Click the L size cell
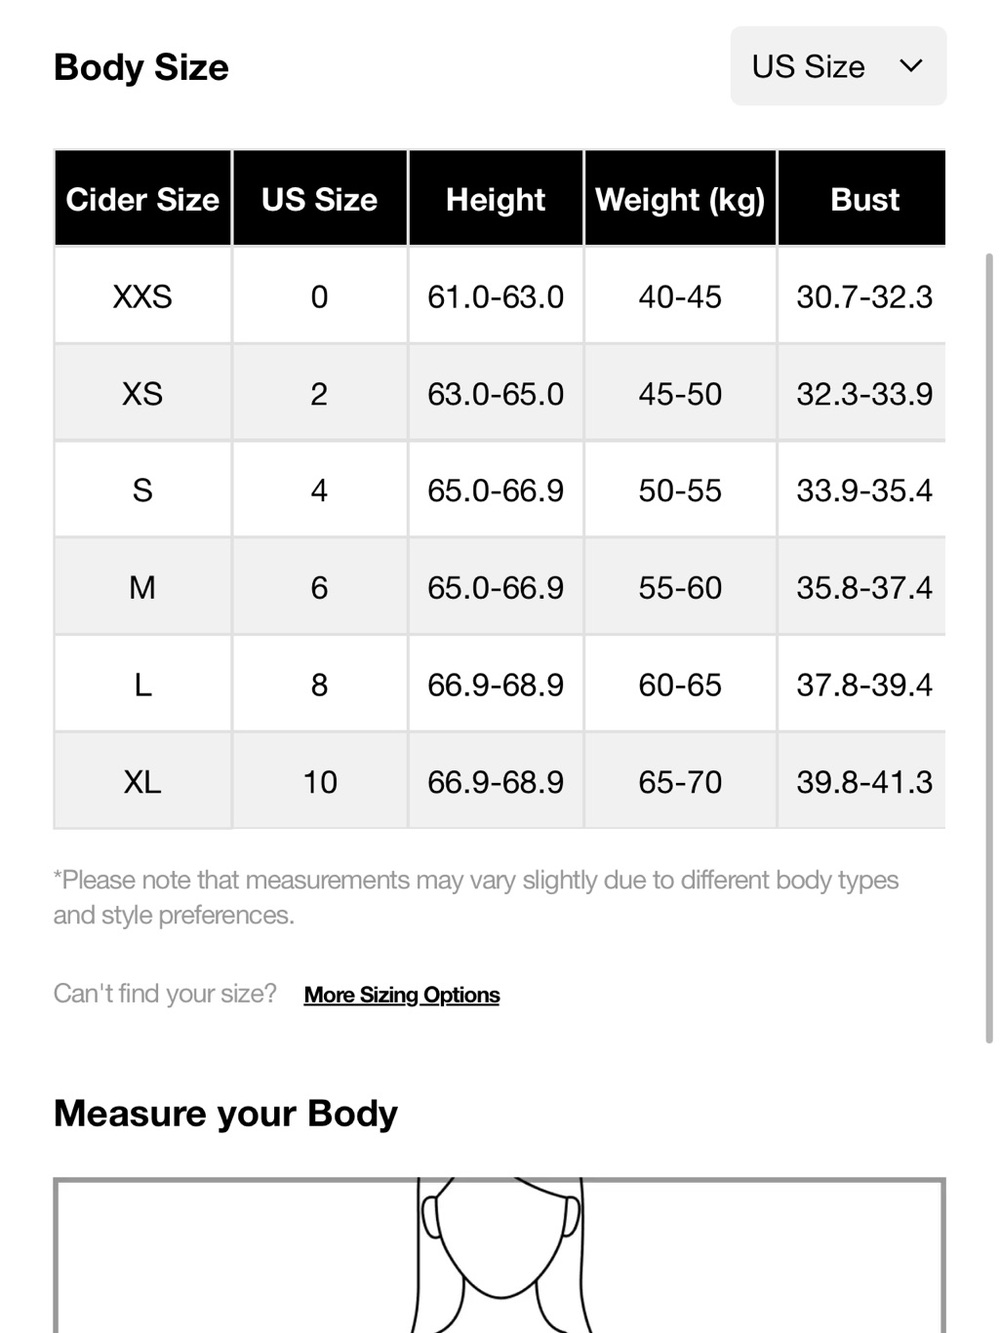1000x1333 pixels. (143, 684)
